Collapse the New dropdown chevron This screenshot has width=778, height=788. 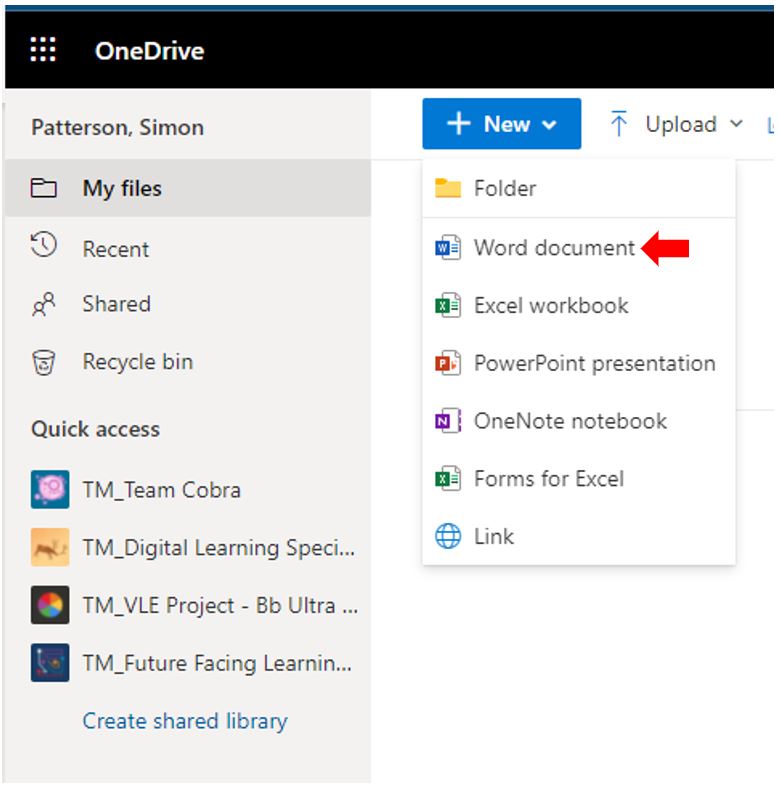point(549,125)
